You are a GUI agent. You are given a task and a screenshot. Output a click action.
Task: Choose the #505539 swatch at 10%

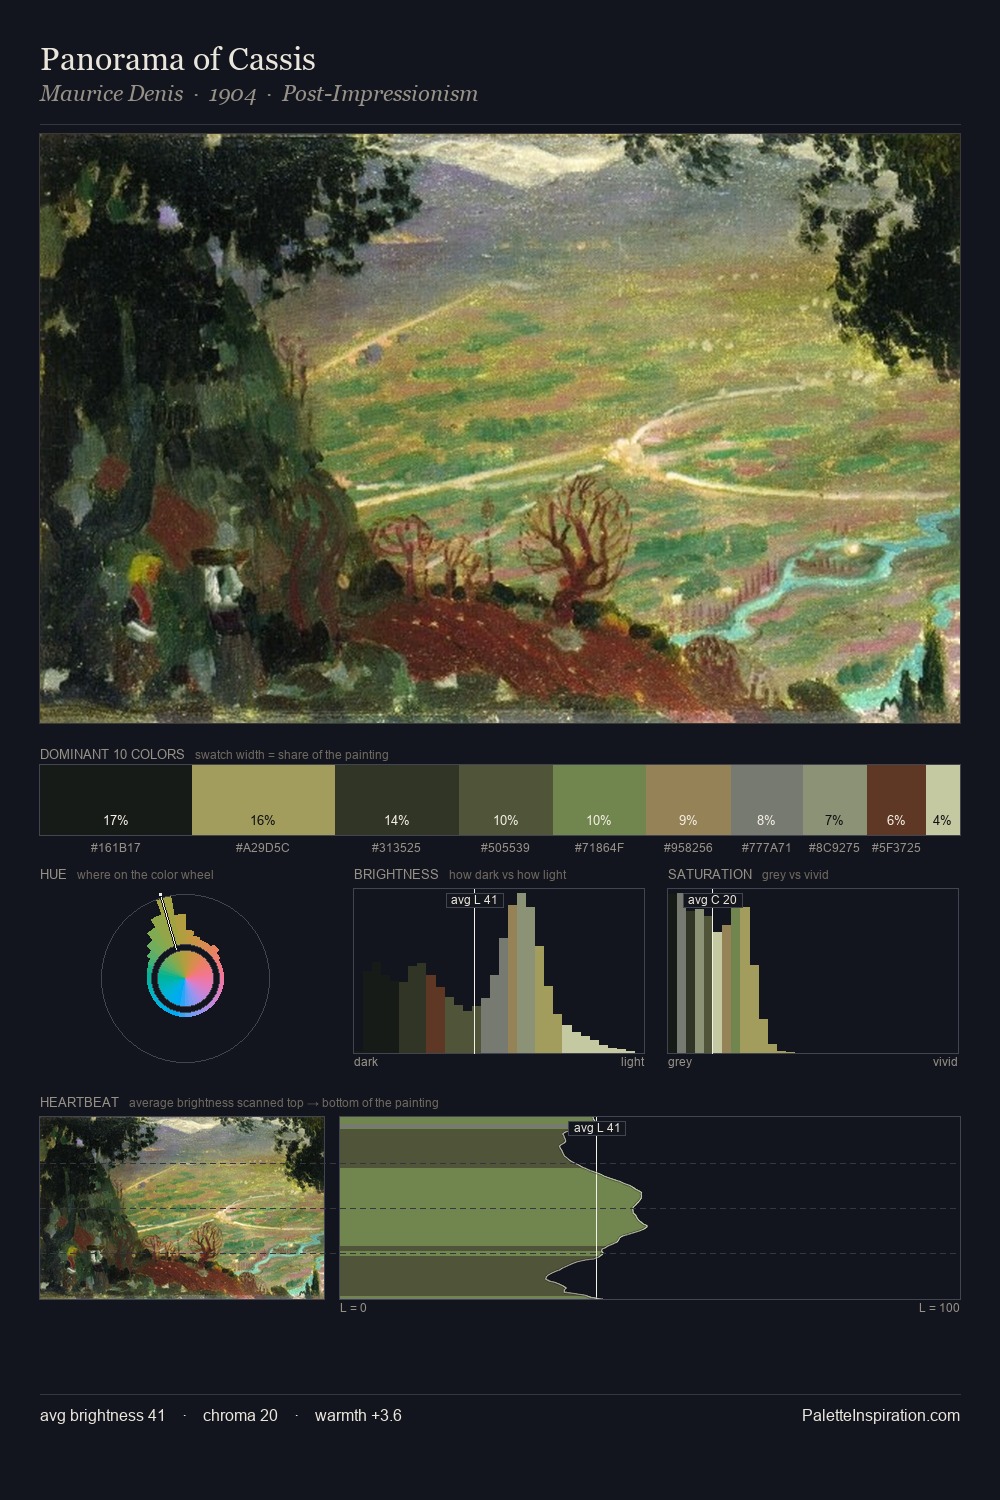(x=506, y=800)
